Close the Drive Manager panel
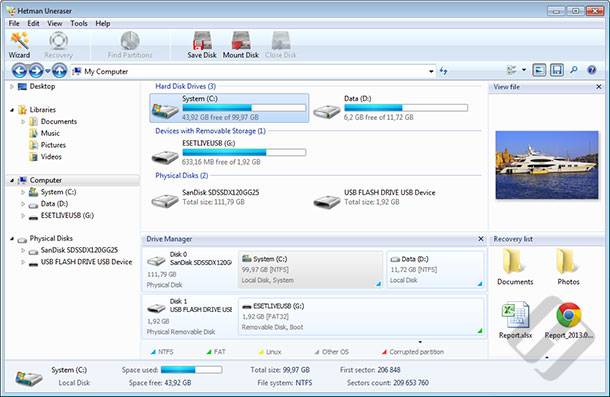610x397 pixels. pos(481,239)
